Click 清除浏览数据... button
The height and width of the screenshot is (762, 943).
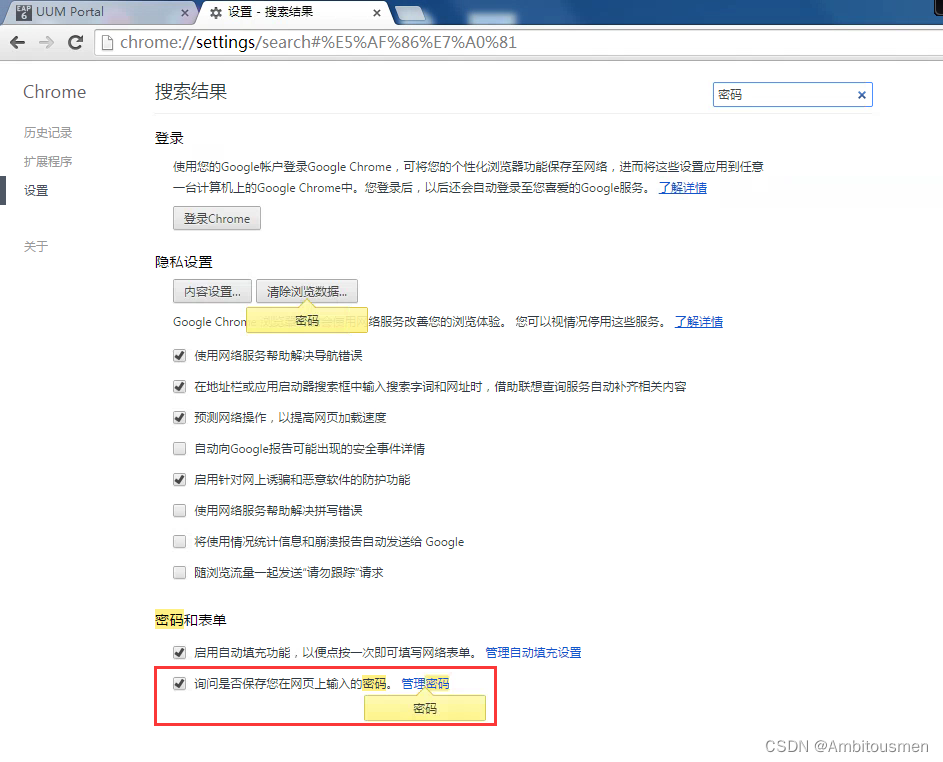(x=307, y=292)
